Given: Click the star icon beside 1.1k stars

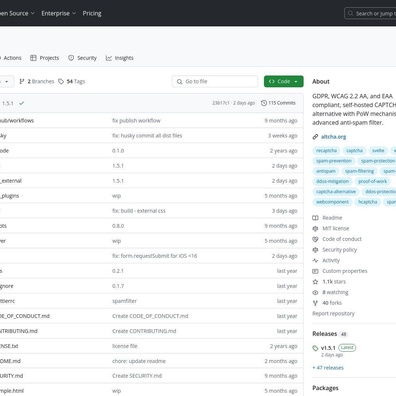Looking at the screenshot, I should 315,282.
